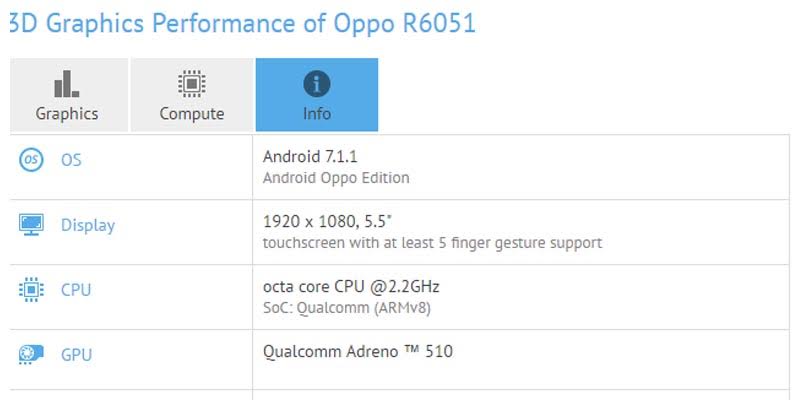Click the OS row icon
The height and width of the screenshot is (400, 800).
coord(31,161)
